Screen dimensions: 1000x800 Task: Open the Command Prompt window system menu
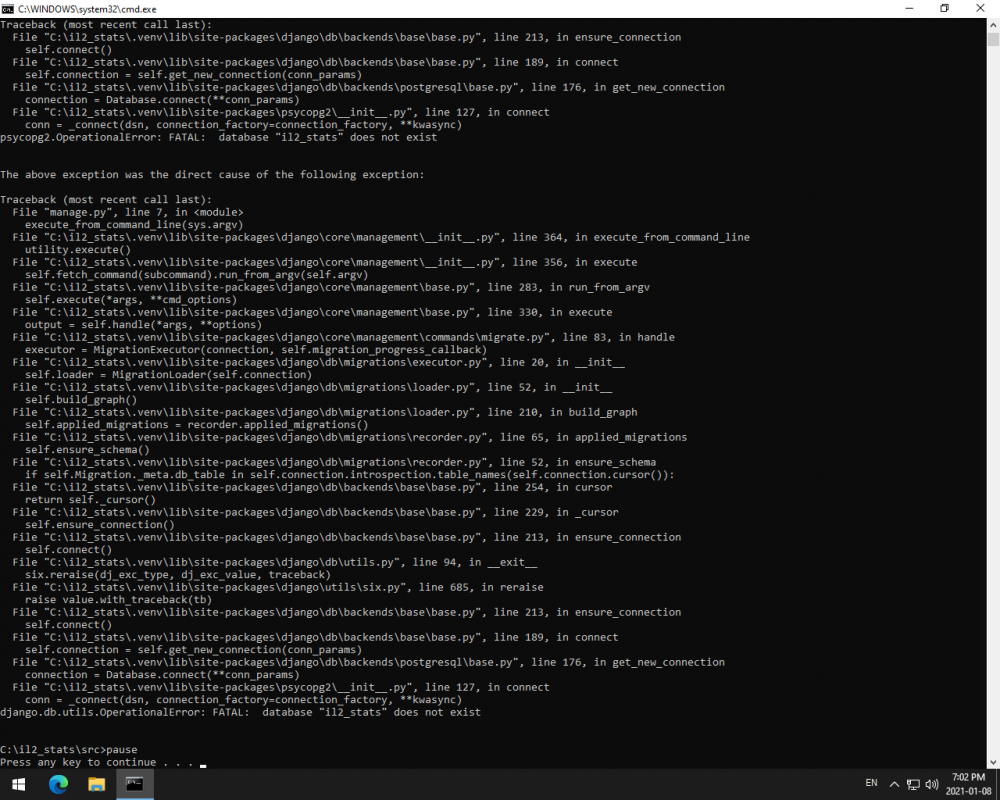tap(10, 8)
